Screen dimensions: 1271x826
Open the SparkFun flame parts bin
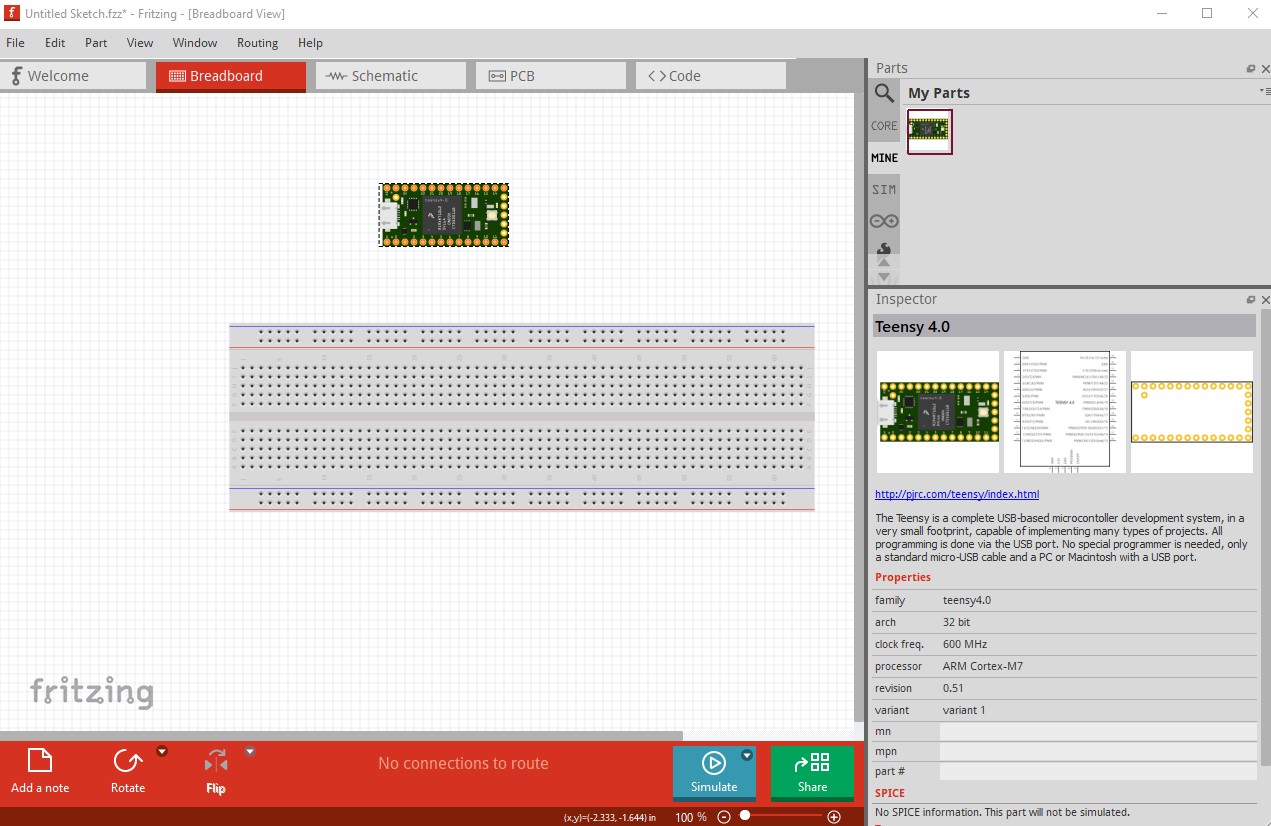(884, 247)
